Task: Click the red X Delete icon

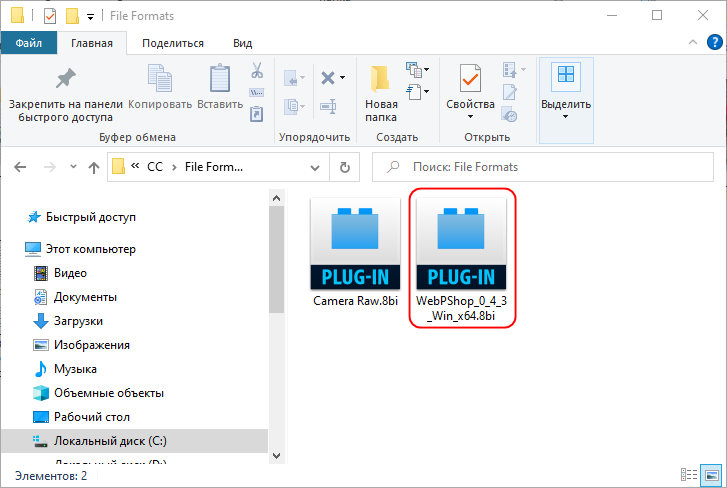Action: tap(328, 77)
